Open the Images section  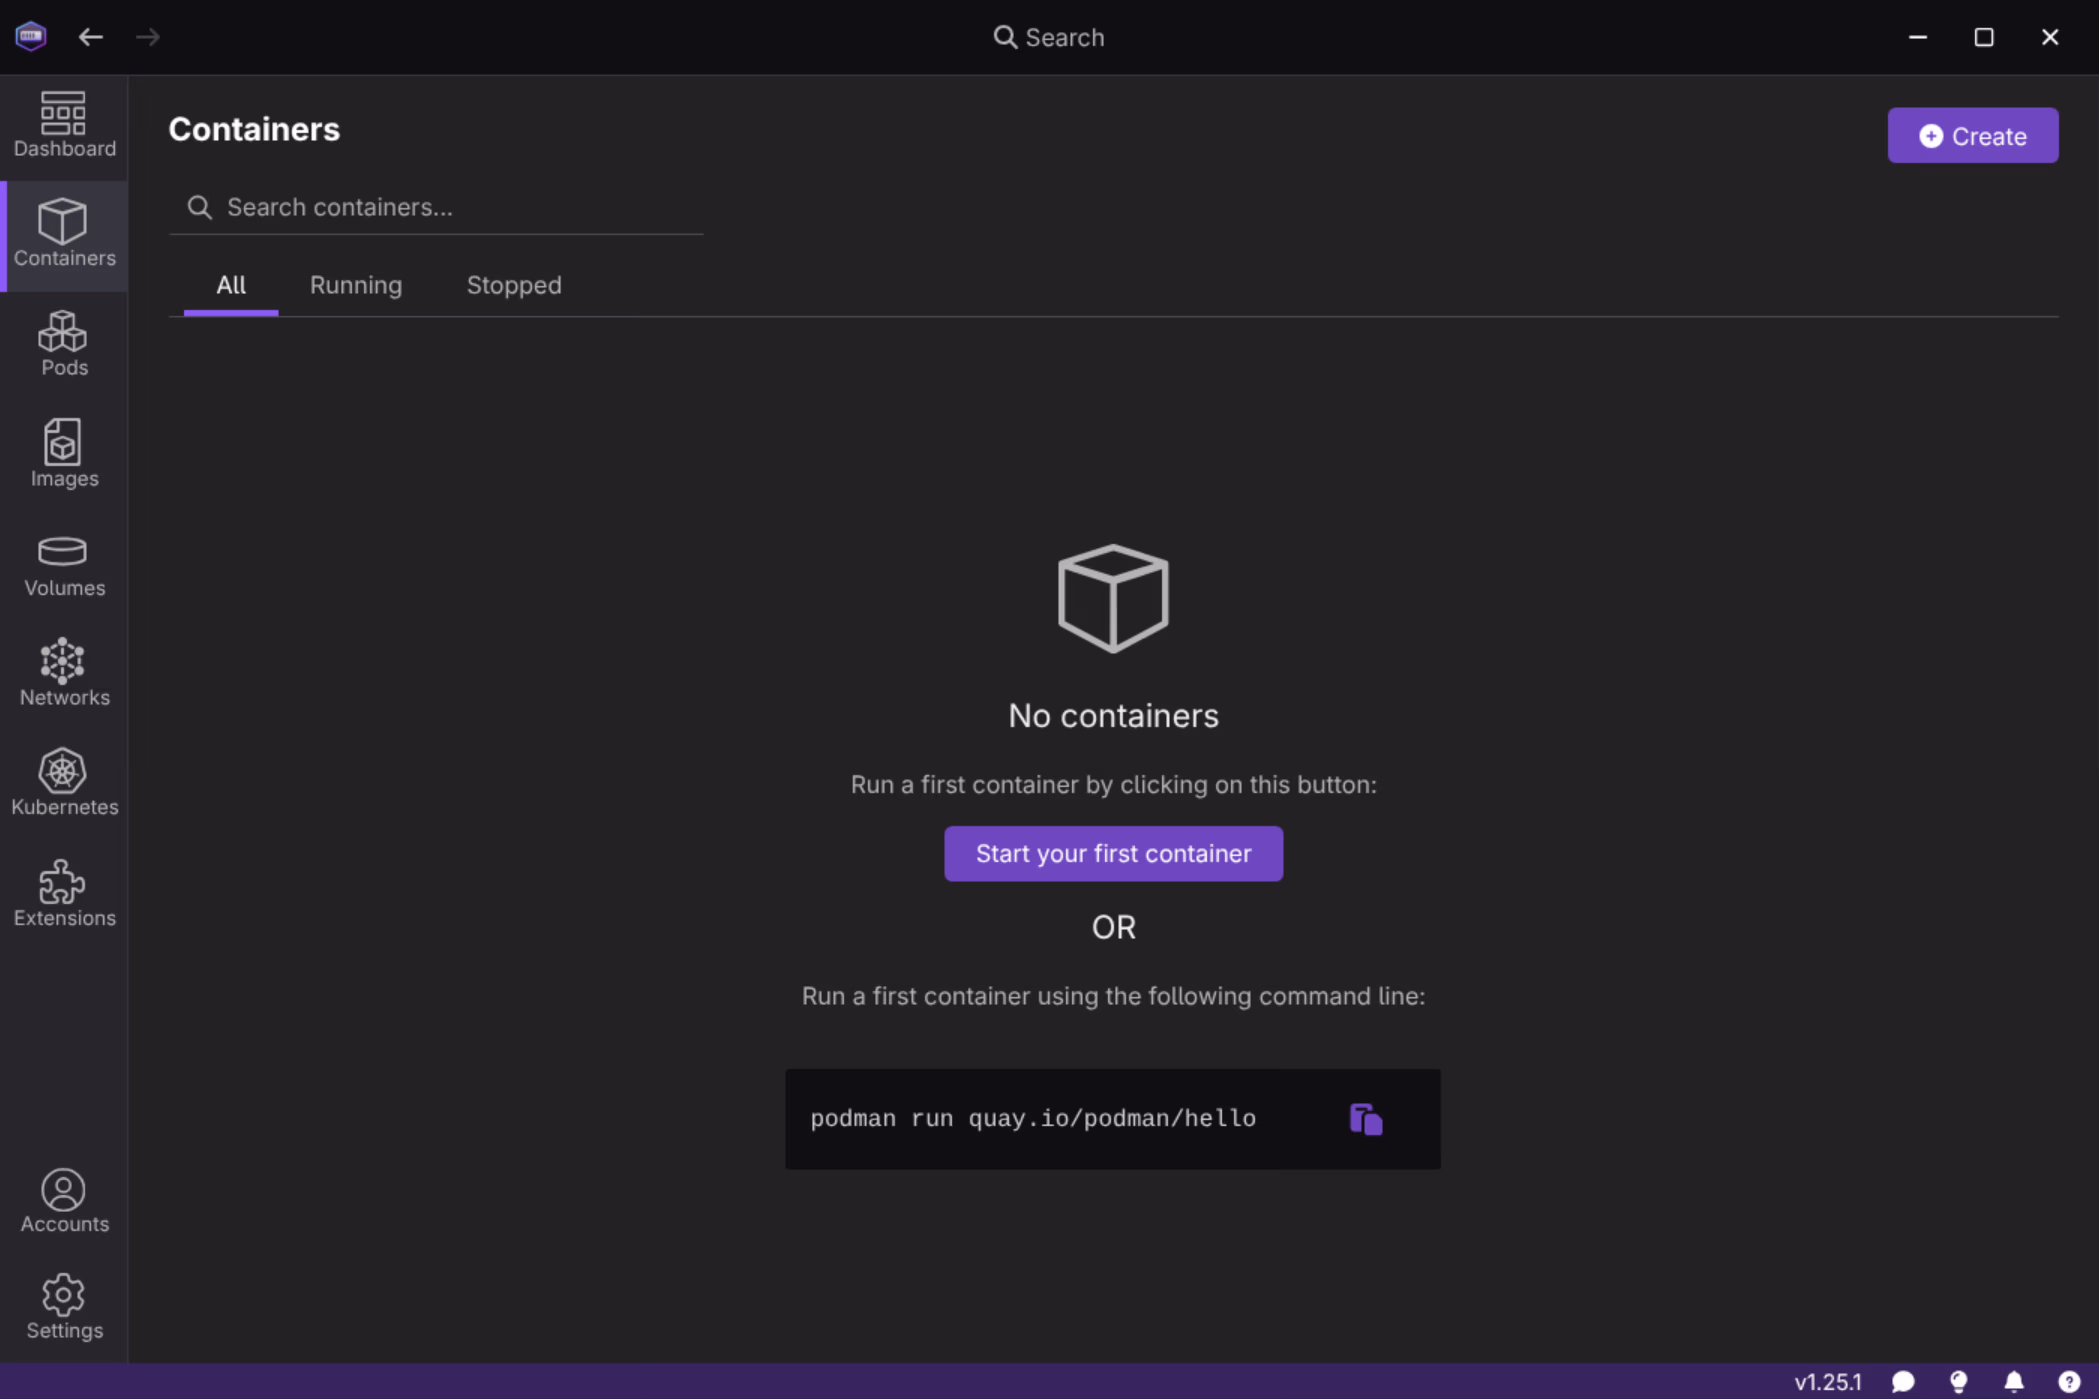pos(64,454)
